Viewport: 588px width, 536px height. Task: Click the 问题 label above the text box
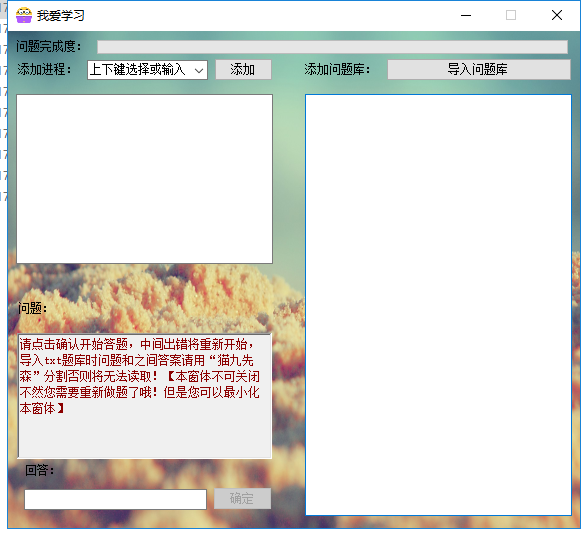coord(33,308)
